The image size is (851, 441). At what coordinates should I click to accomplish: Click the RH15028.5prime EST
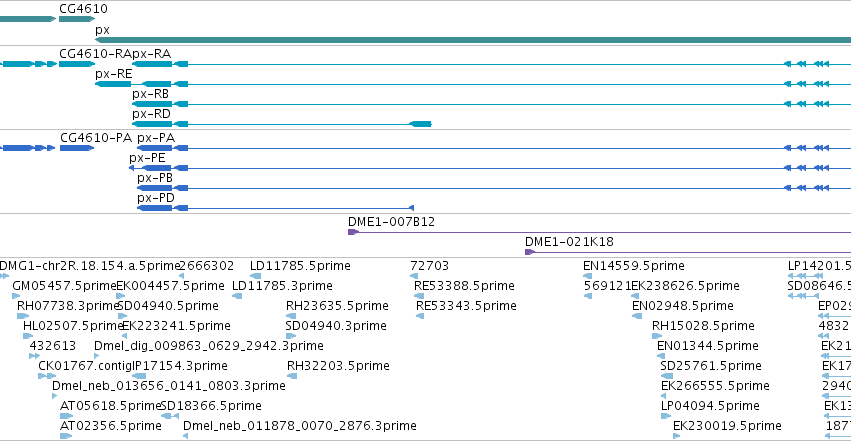(657, 336)
